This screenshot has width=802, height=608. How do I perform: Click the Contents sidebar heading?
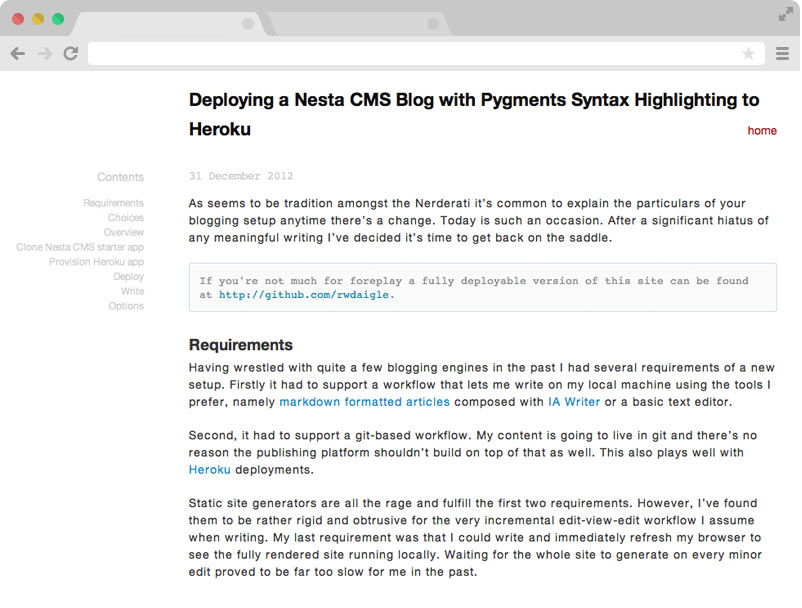click(x=121, y=177)
